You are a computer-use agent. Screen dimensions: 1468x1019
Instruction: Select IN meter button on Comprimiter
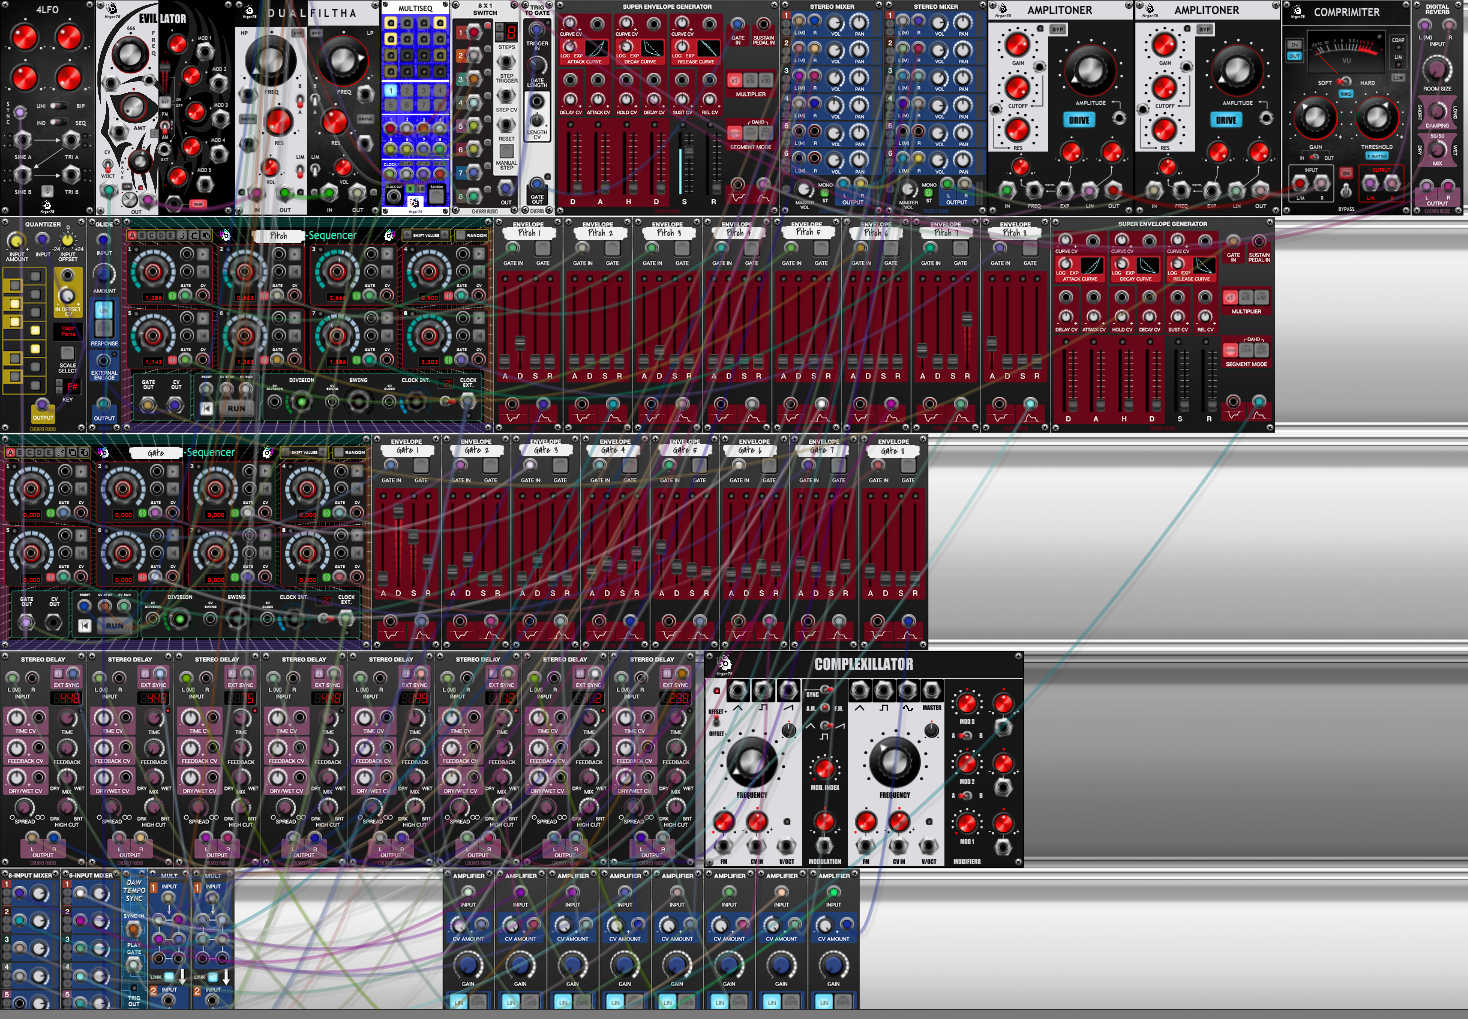pyautogui.click(x=1294, y=45)
